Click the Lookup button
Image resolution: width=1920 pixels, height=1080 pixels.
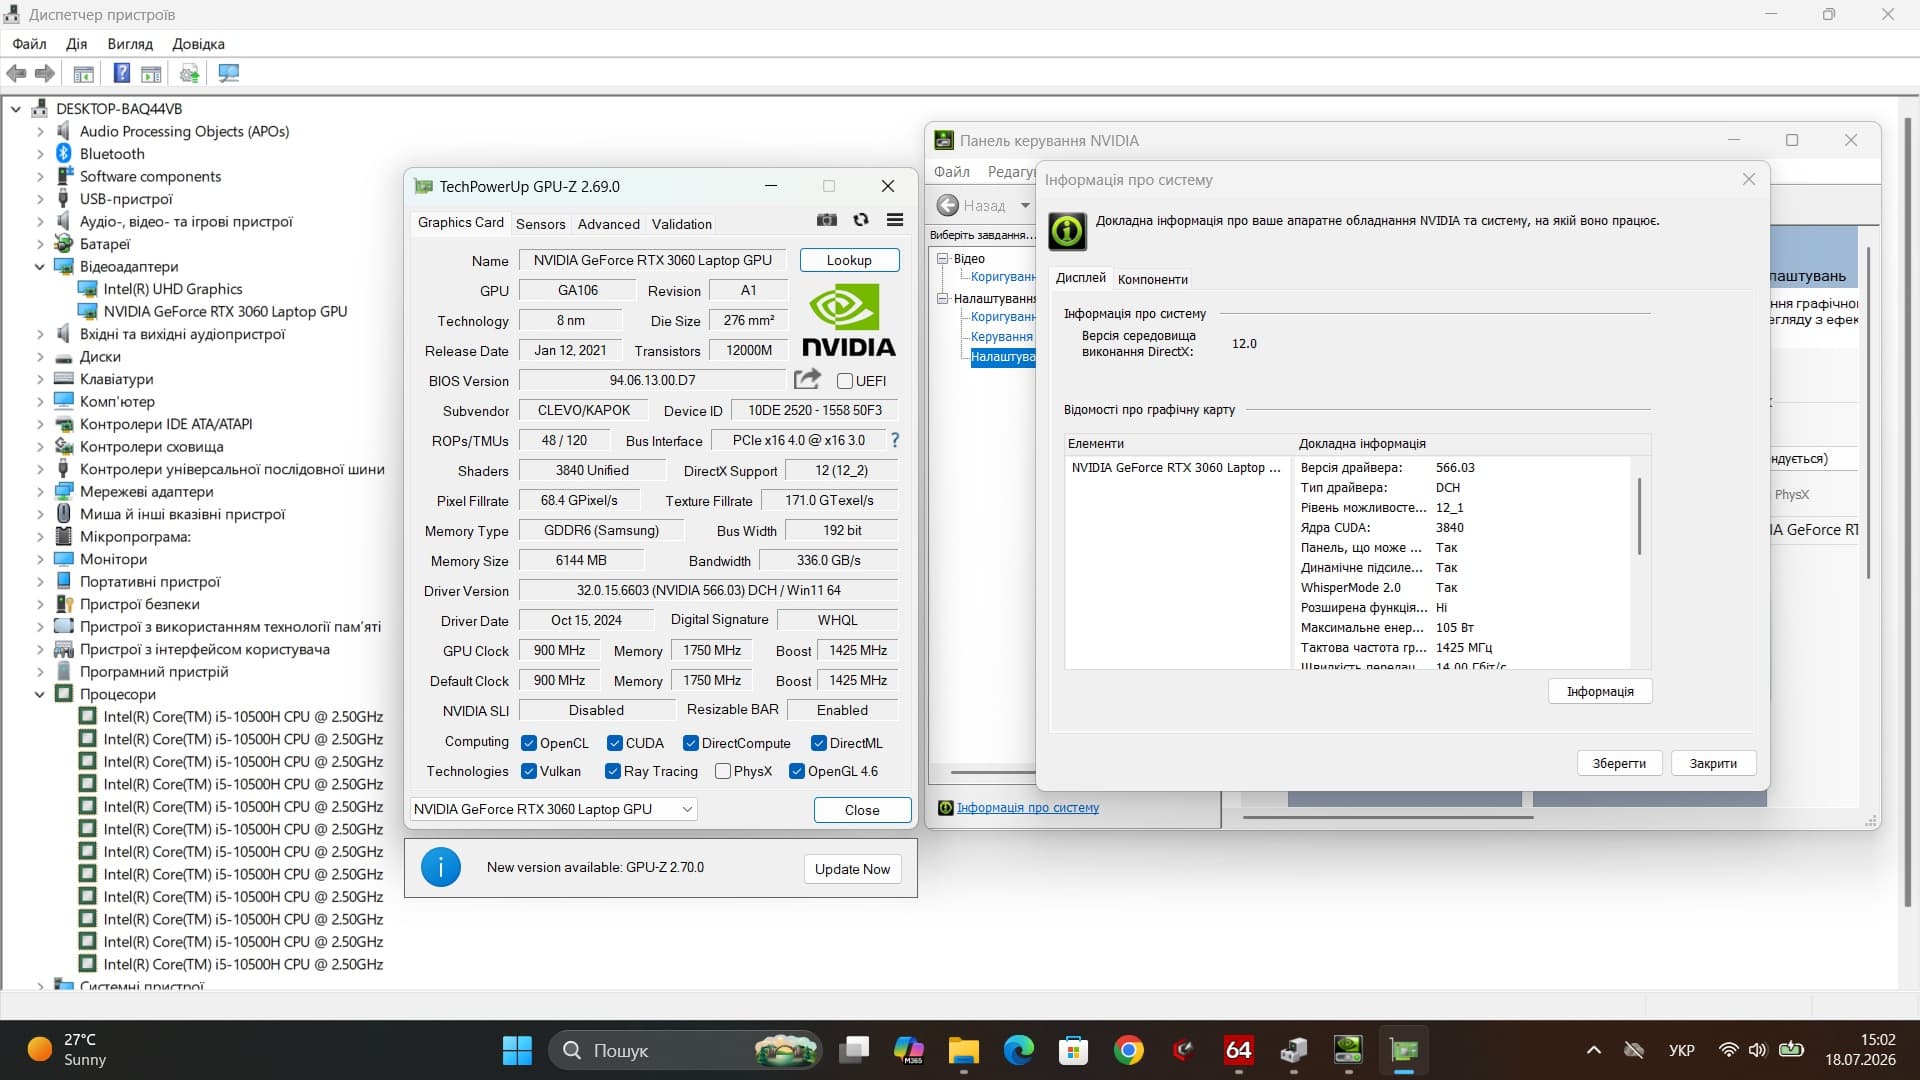849,260
